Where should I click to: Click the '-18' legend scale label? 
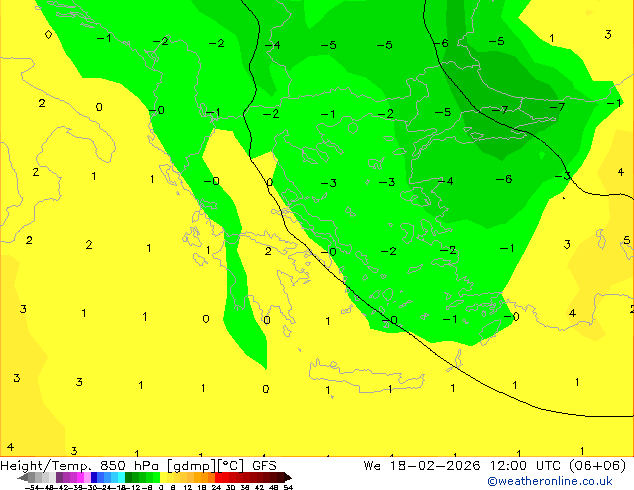pyautogui.click(x=120, y=488)
